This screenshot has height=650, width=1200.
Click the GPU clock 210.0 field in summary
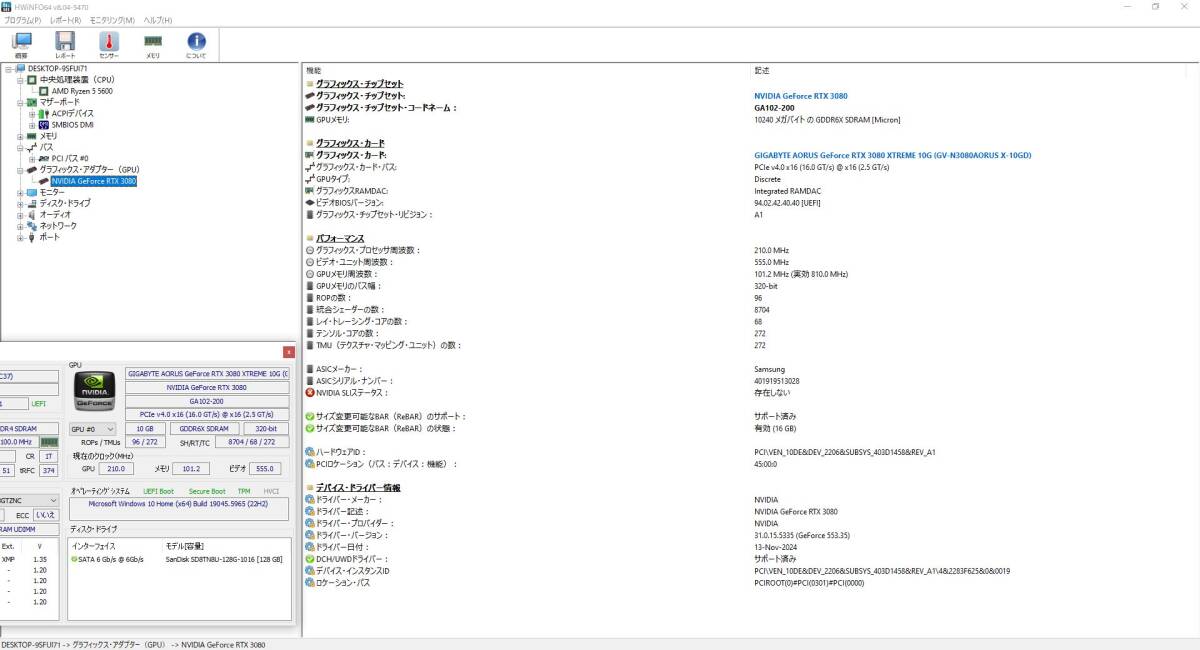(116, 468)
